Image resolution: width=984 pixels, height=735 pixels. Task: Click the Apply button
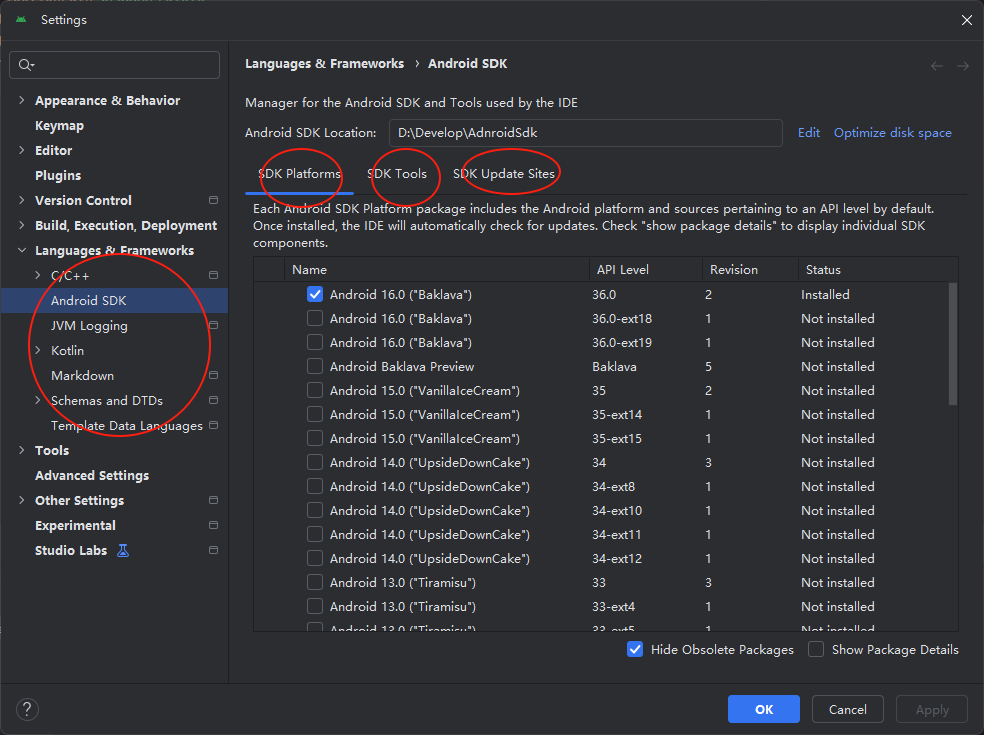[x=932, y=709]
